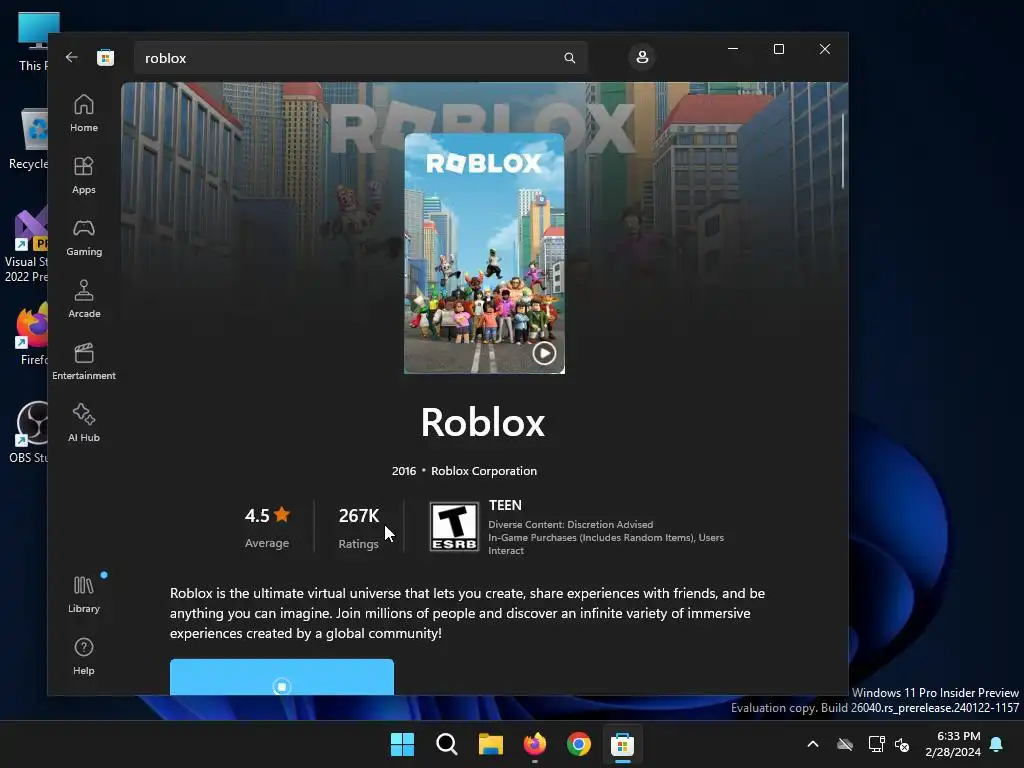
Task: Click the search magnifier icon
Action: click(569, 58)
